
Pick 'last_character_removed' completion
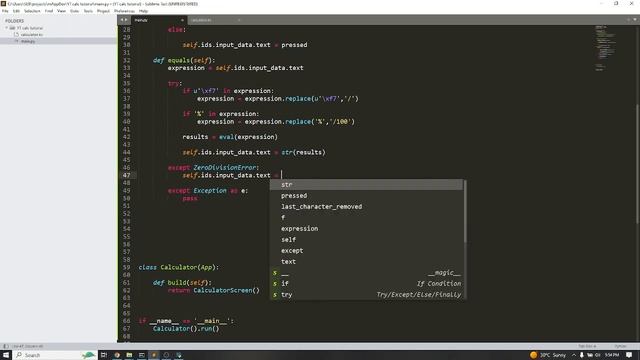click(367, 207)
